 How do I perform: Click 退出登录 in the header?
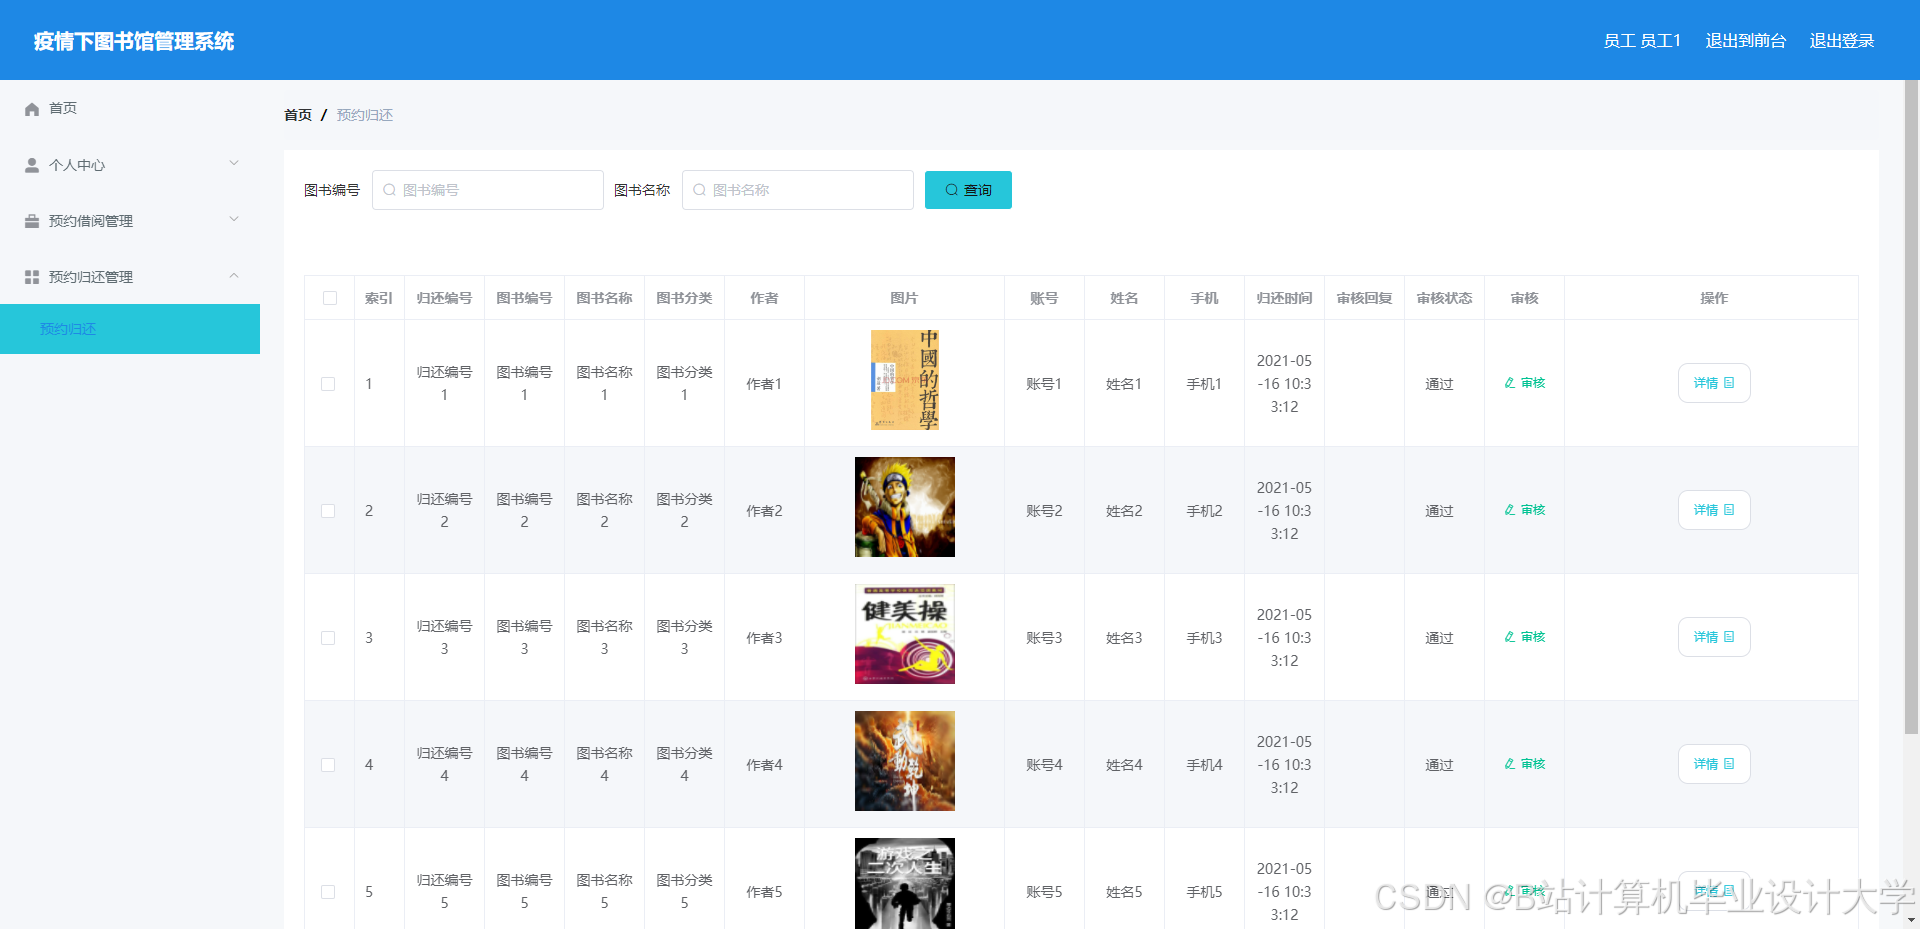click(1842, 41)
